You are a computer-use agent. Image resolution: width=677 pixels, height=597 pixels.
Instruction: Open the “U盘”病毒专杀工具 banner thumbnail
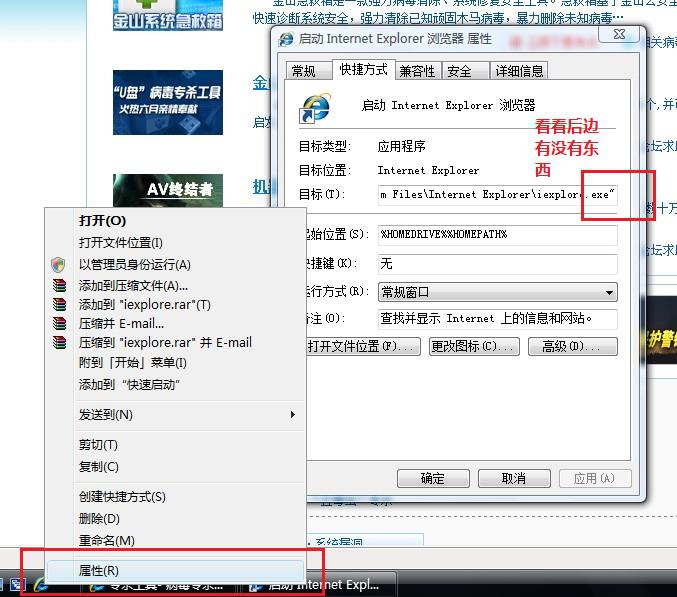pyautogui.click(x=168, y=102)
